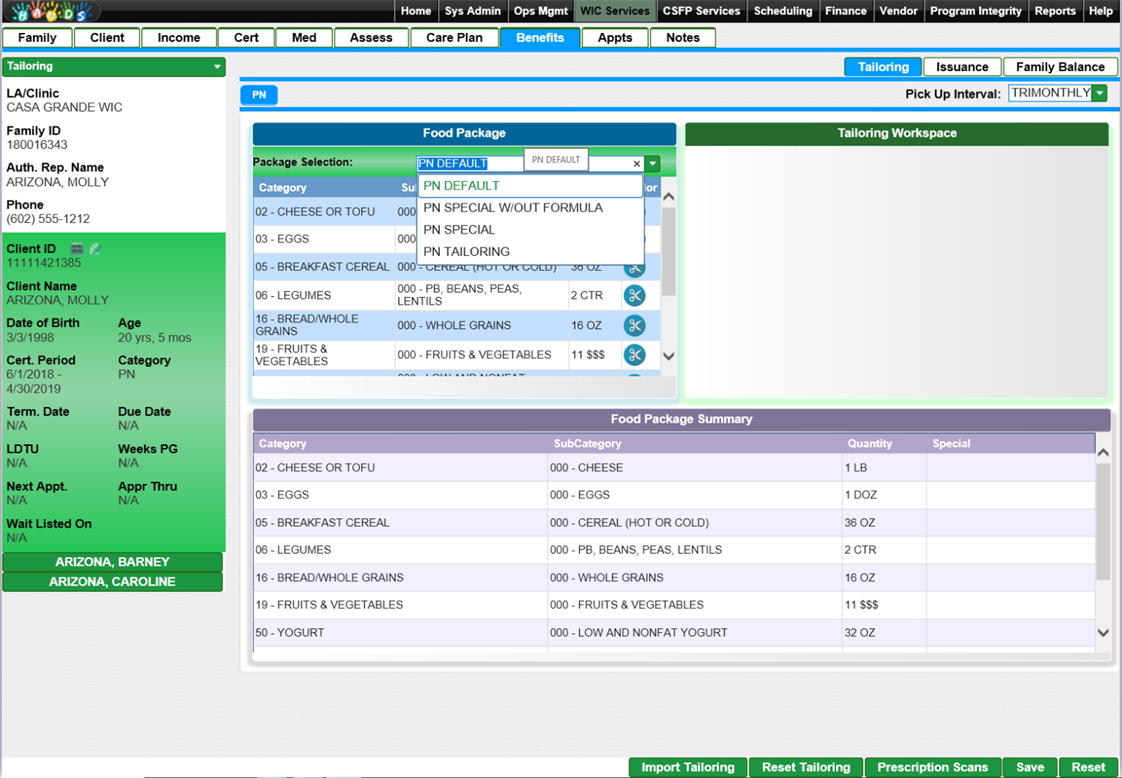Viewport: 1122px width, 778px height.
Task: Clear the Package Selection with the X
Action: click(x=637, y=164)
